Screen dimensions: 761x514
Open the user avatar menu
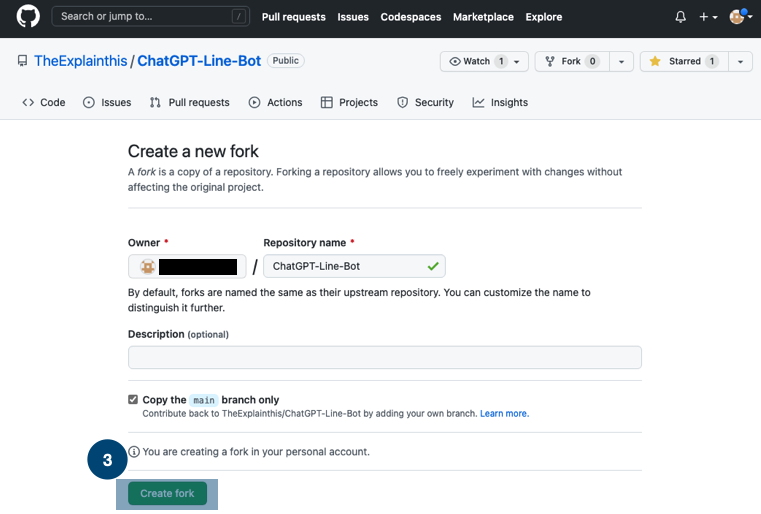pyautogui.click(x=741, y=17)
